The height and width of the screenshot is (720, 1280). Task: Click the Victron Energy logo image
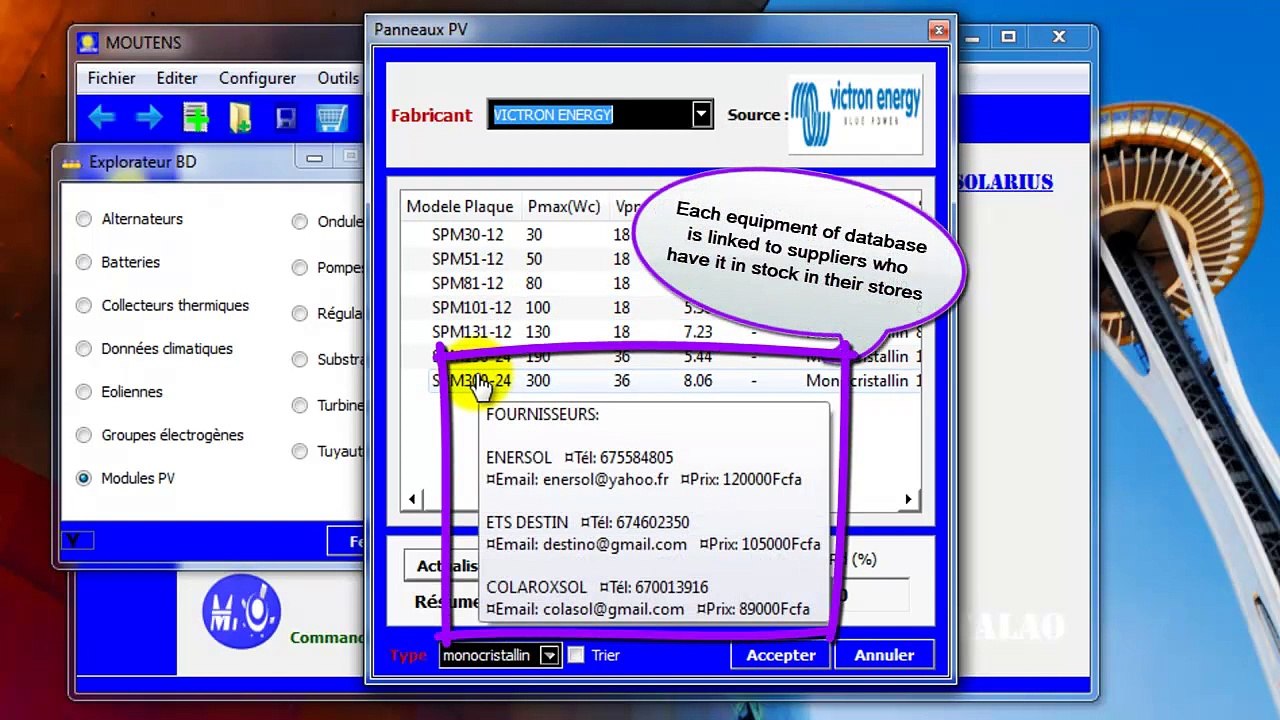pyautogui.click(x=855, y=115)
